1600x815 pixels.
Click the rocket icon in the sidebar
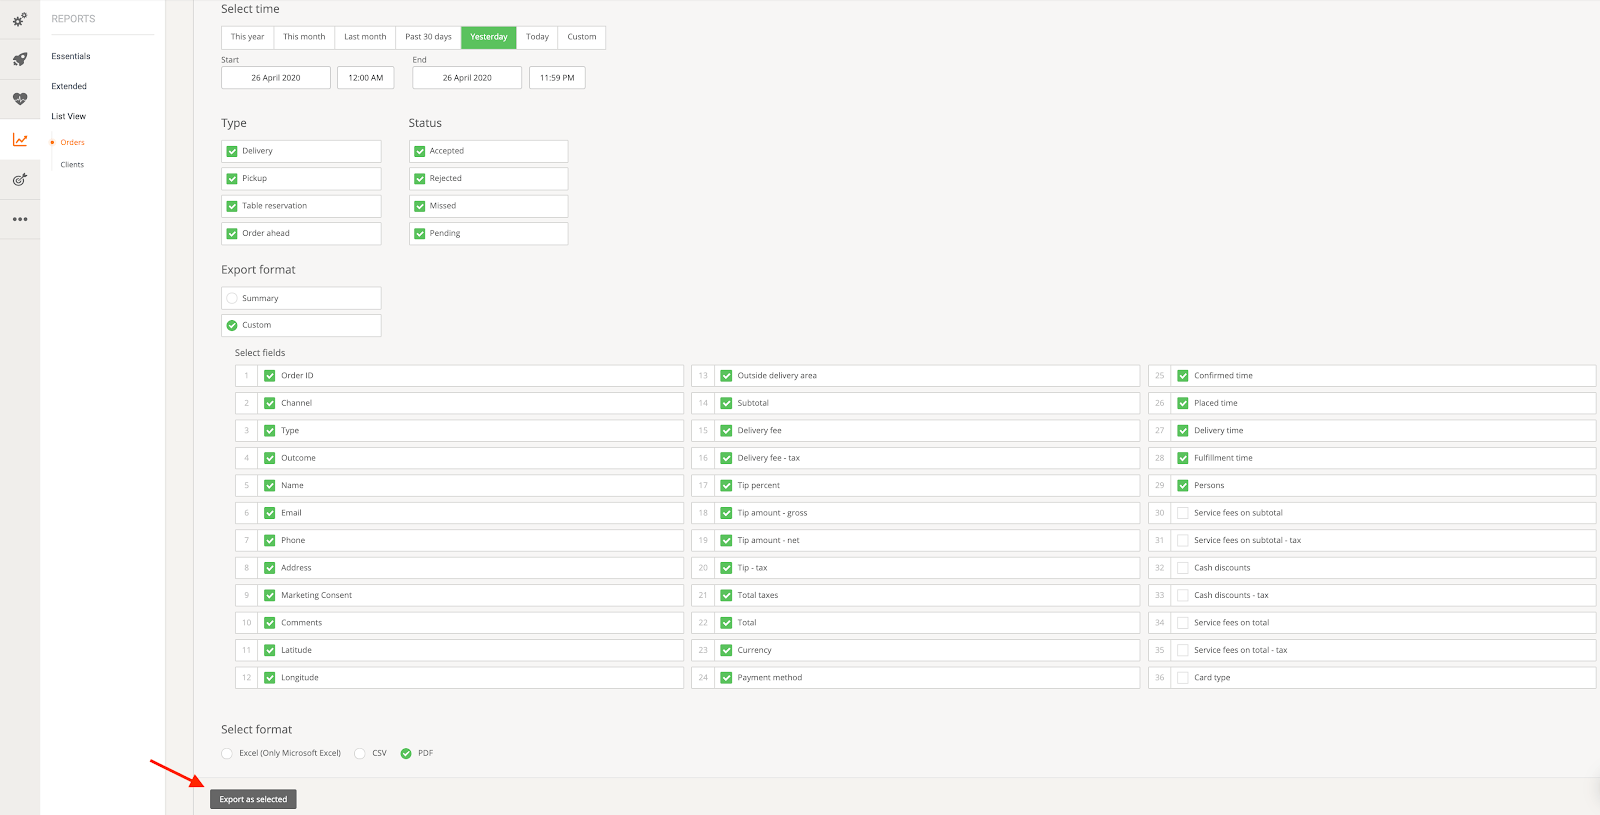(20, 59)
